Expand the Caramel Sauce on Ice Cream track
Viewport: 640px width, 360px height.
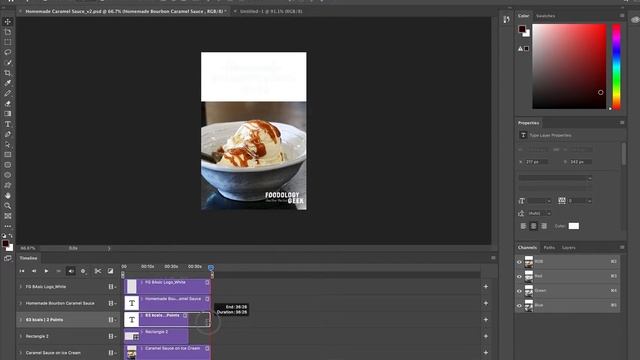[x=21, y=353]
